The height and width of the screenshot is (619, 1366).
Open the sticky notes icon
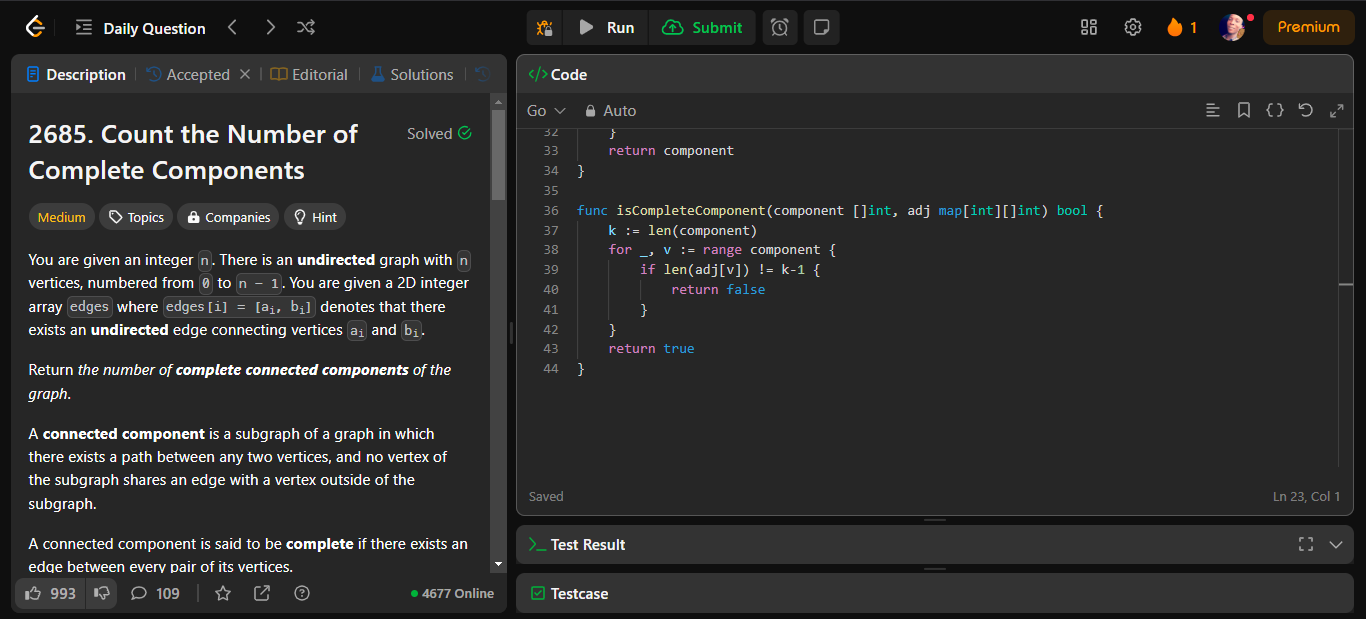(821, 28)
